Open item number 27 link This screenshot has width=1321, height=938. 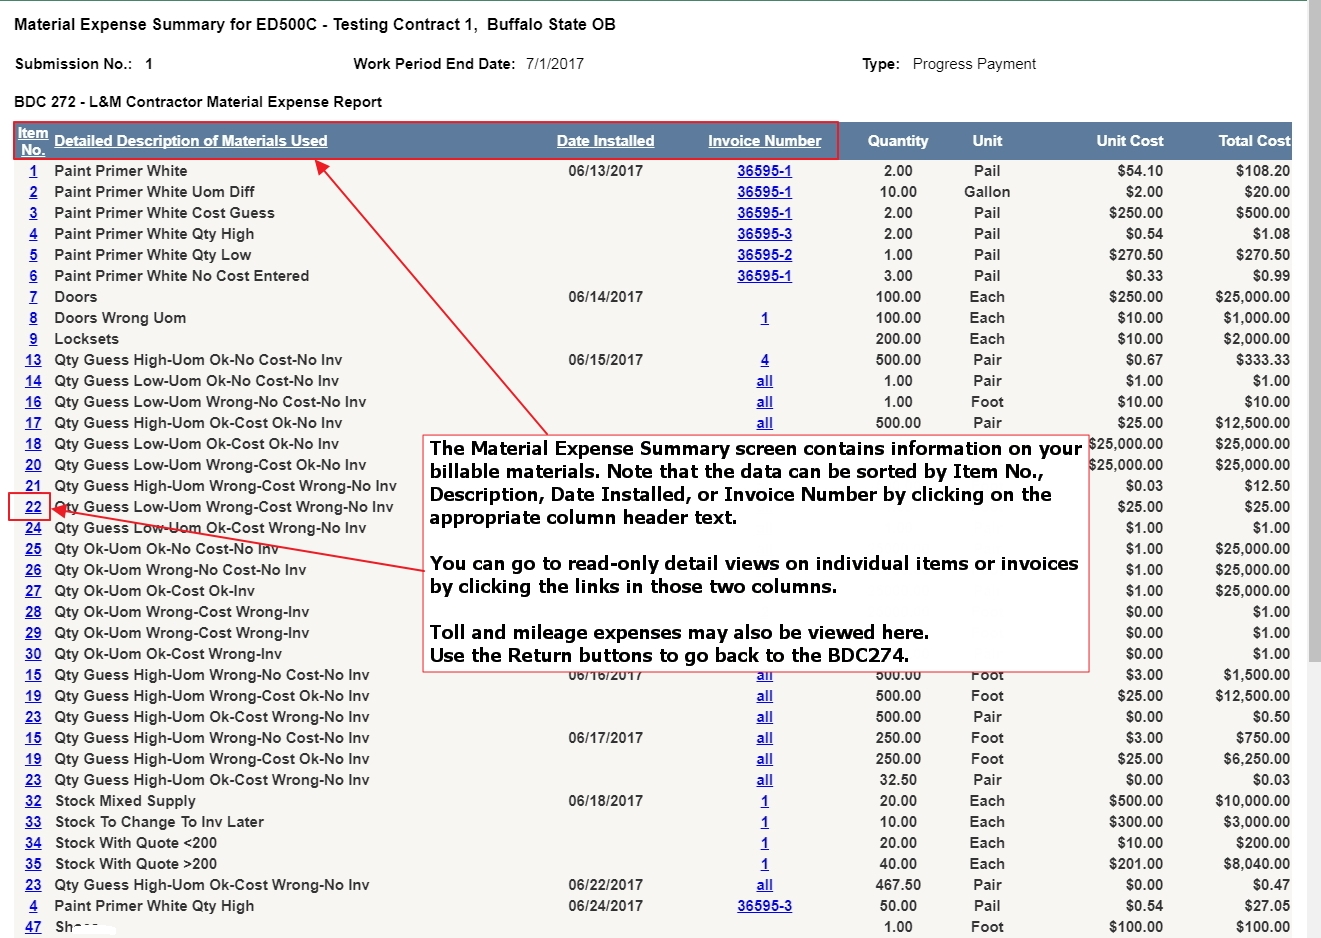[x=33, y=591]
